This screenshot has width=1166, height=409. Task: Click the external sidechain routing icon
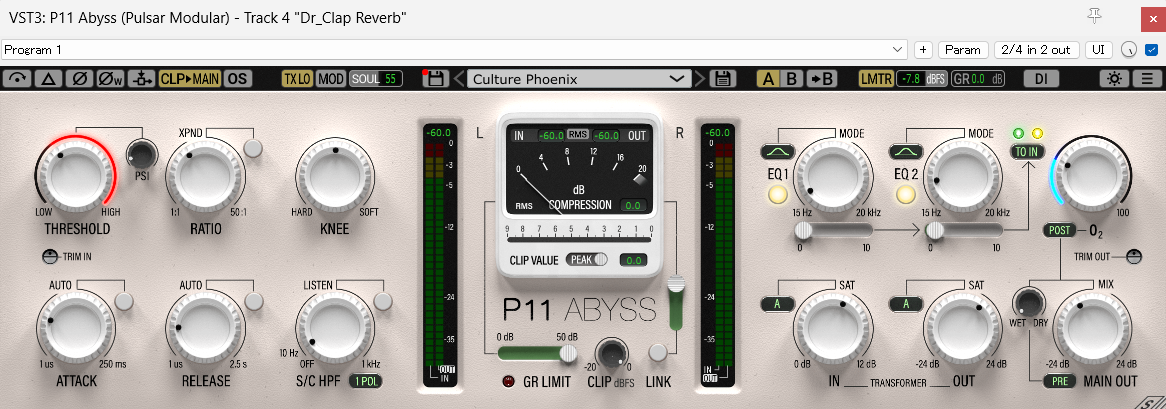click(141, 79)
